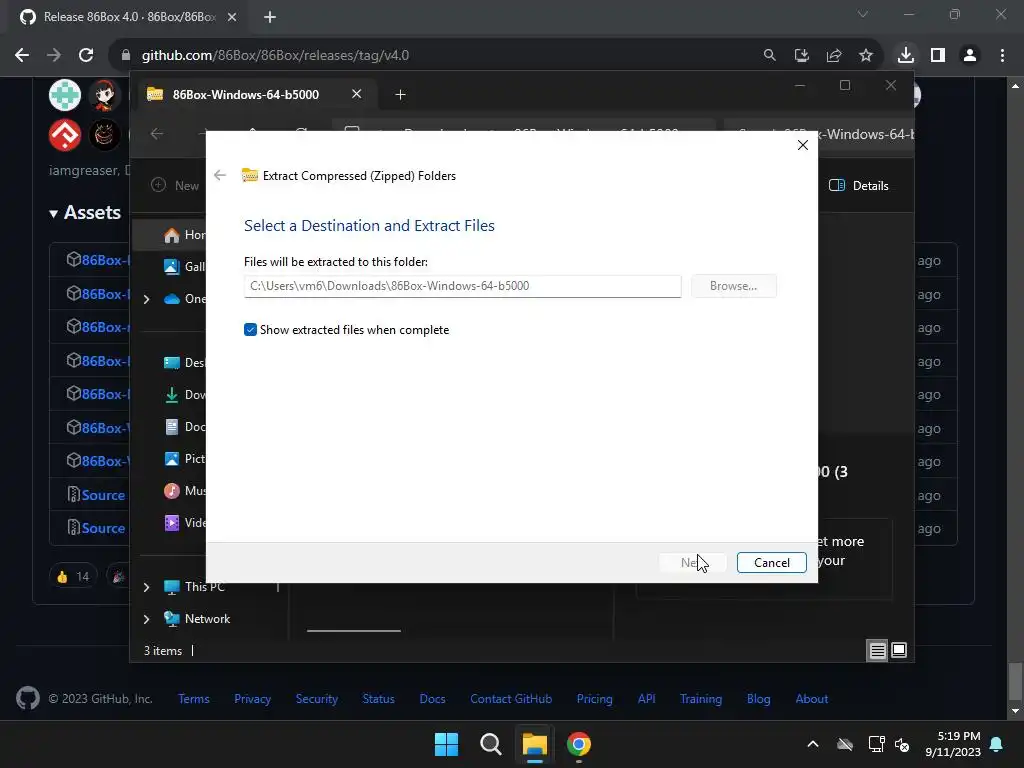Screen dimensions: 1024x768
Task: Open notifications bell in taskbar
Action: (x=997, y=744)
